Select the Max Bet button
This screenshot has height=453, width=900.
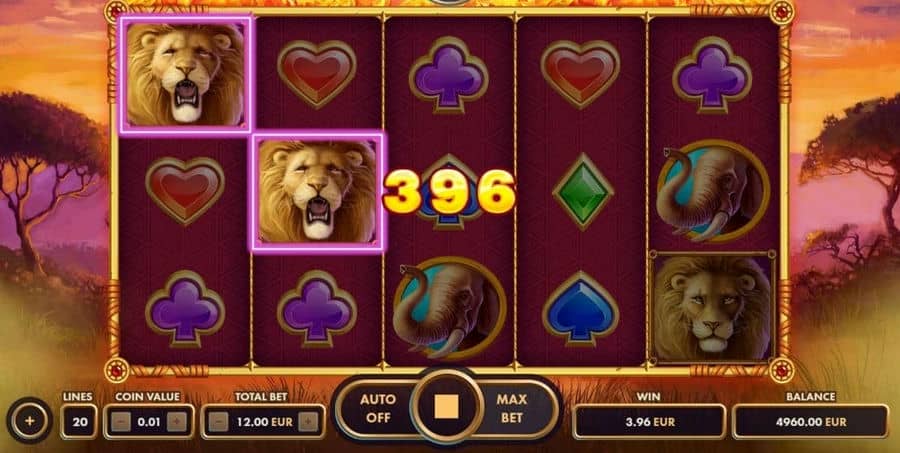[x=511, y=408]
